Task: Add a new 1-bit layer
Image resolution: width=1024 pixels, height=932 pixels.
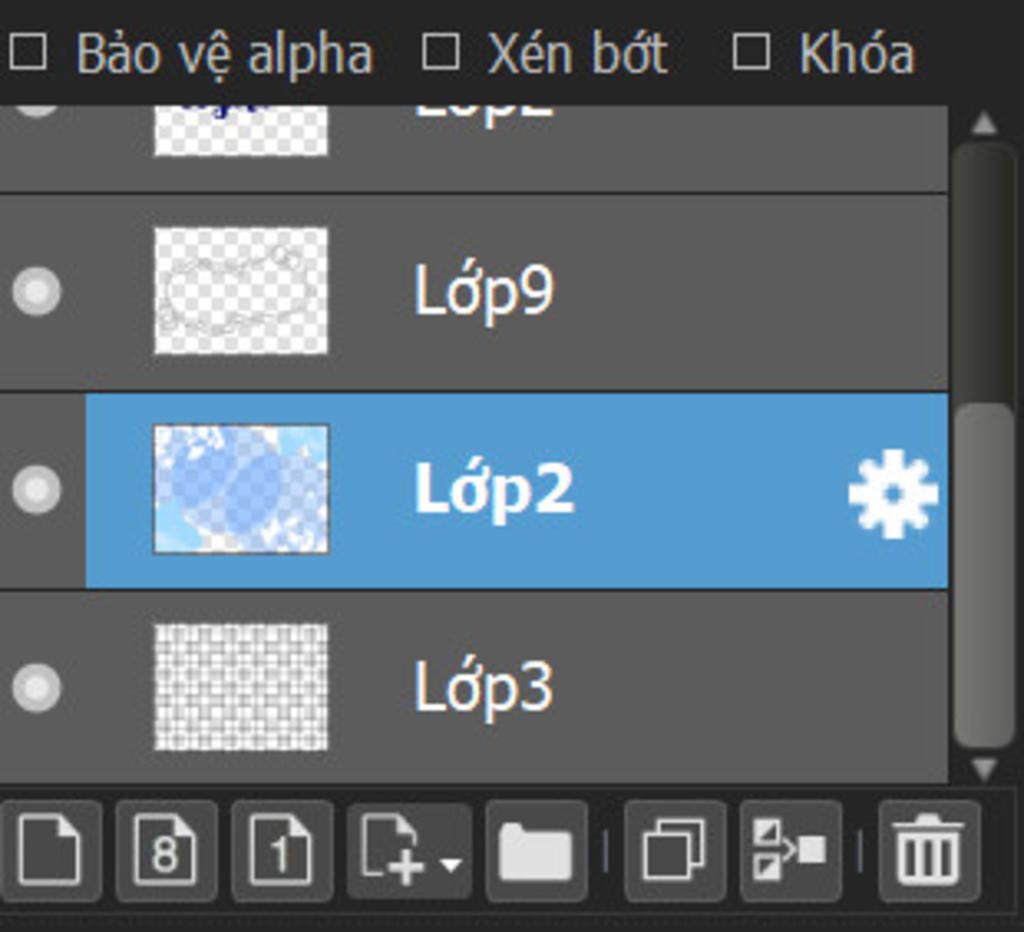Action: 281,851
